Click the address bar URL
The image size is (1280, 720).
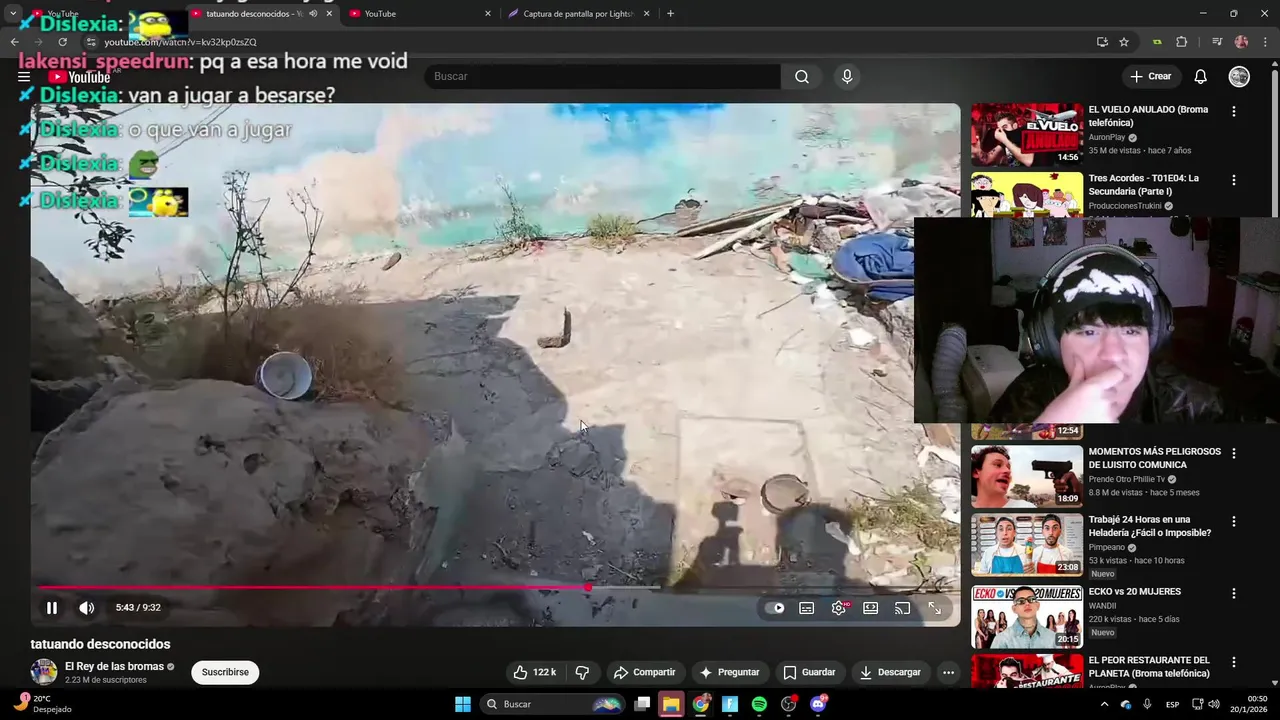click(181, 42)
